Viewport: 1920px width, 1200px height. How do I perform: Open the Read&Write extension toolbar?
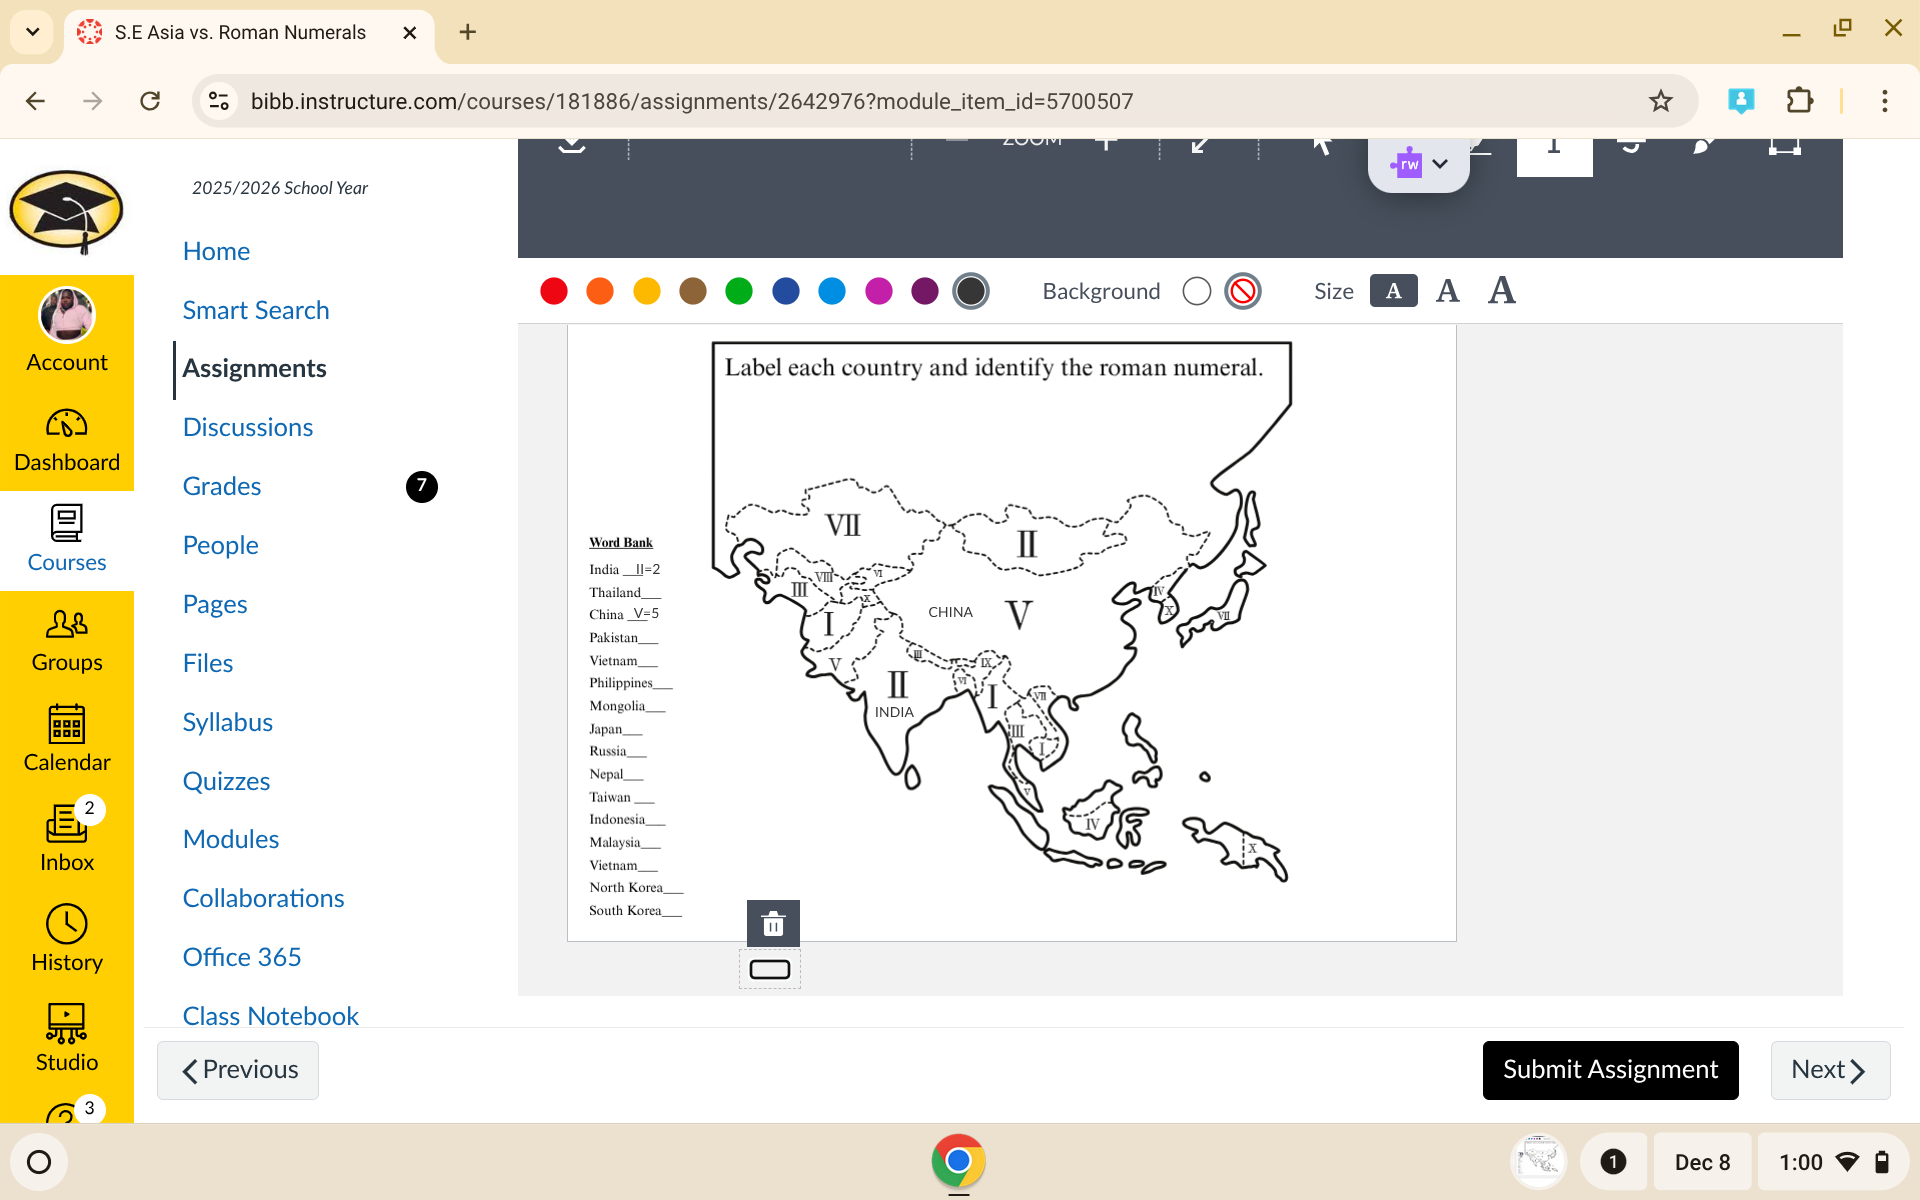point(1407,163)
